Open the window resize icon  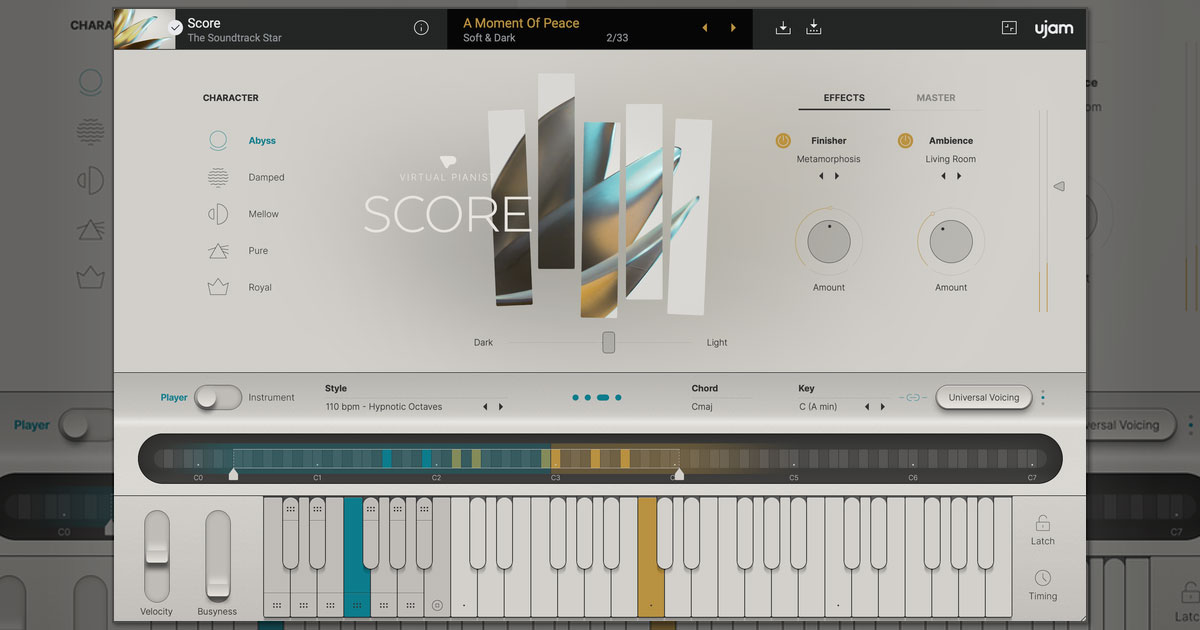pyautogui.click(x=1009, y=28)
